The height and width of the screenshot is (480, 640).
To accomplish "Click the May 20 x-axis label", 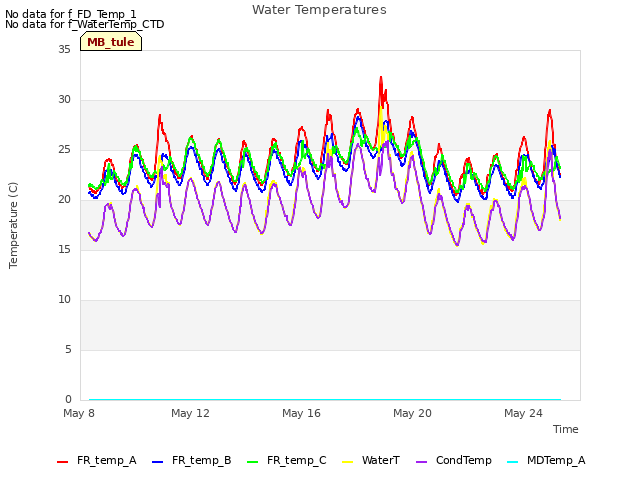I will tap(412, 413).
